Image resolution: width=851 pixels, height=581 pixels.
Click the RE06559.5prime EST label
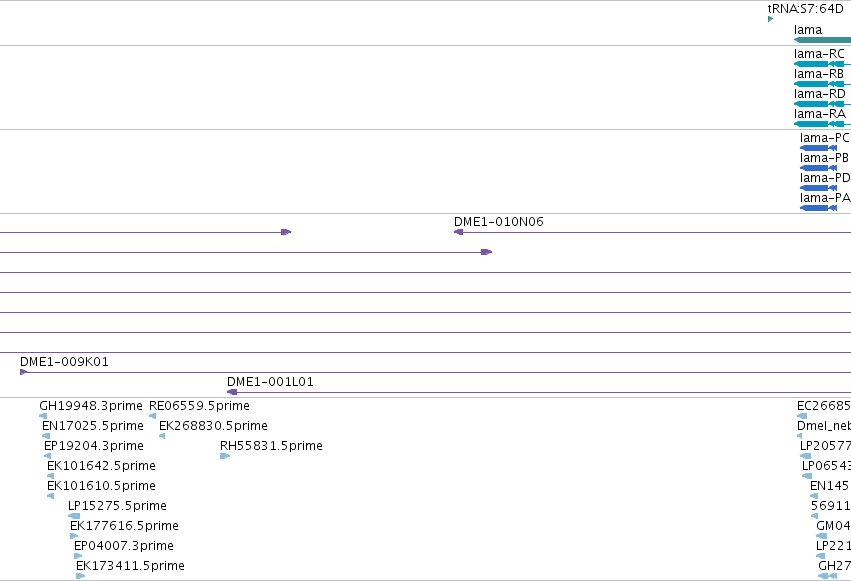199,406
